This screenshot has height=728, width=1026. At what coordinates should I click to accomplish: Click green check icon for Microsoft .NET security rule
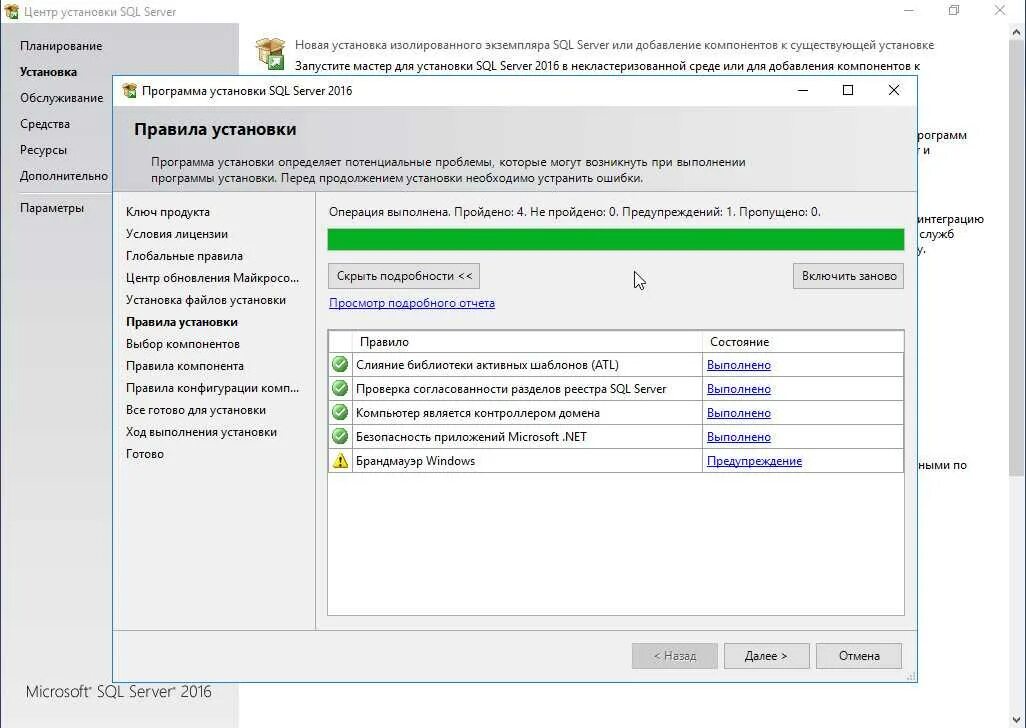[x=340, y=436]
